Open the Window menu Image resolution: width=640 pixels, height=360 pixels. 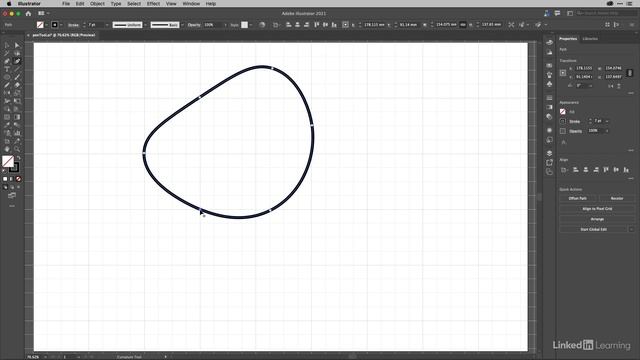coord(191,4)
